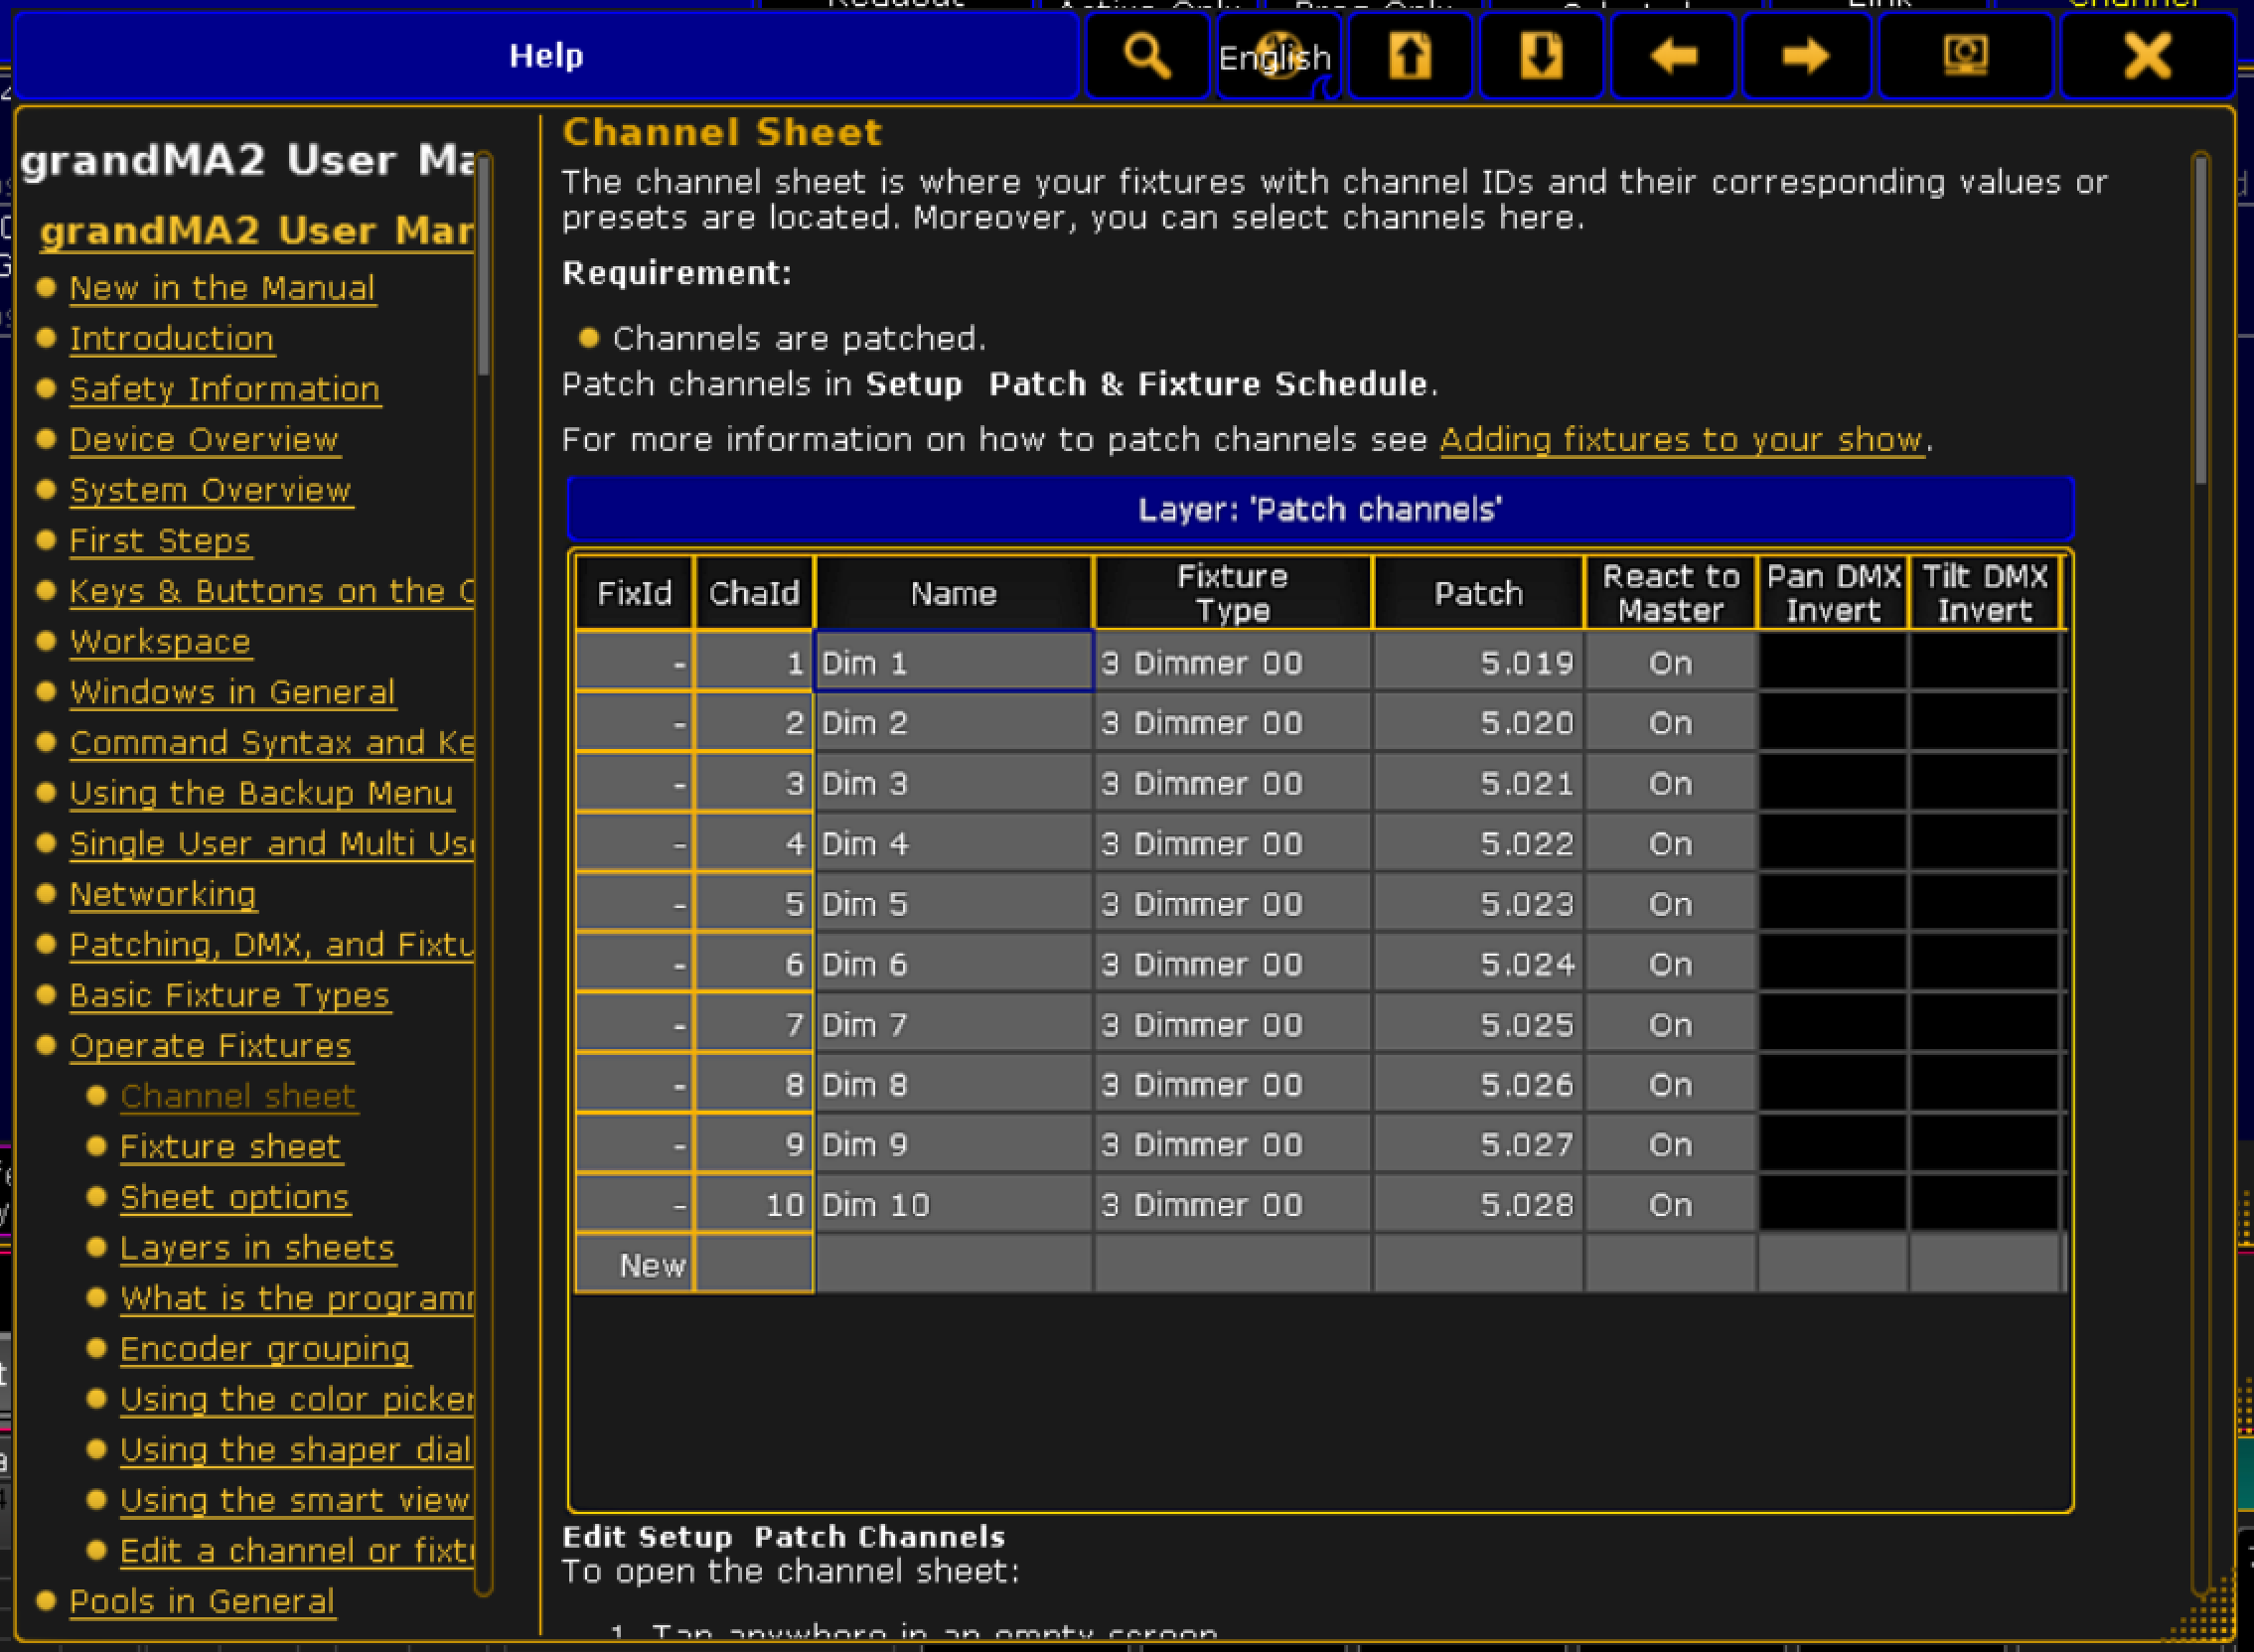Click the Pan DMX Invert column header
The width and height of the screenshot is (2254, 1652).
pos(1833,594)
